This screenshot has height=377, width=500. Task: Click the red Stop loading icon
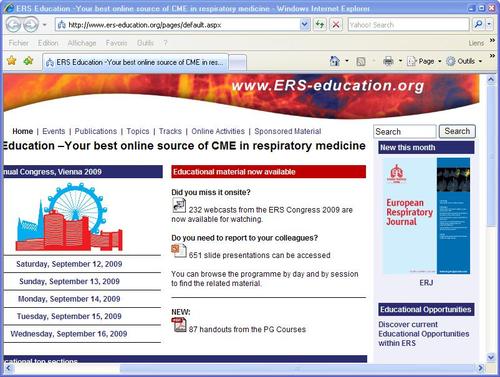click(336, 25)
